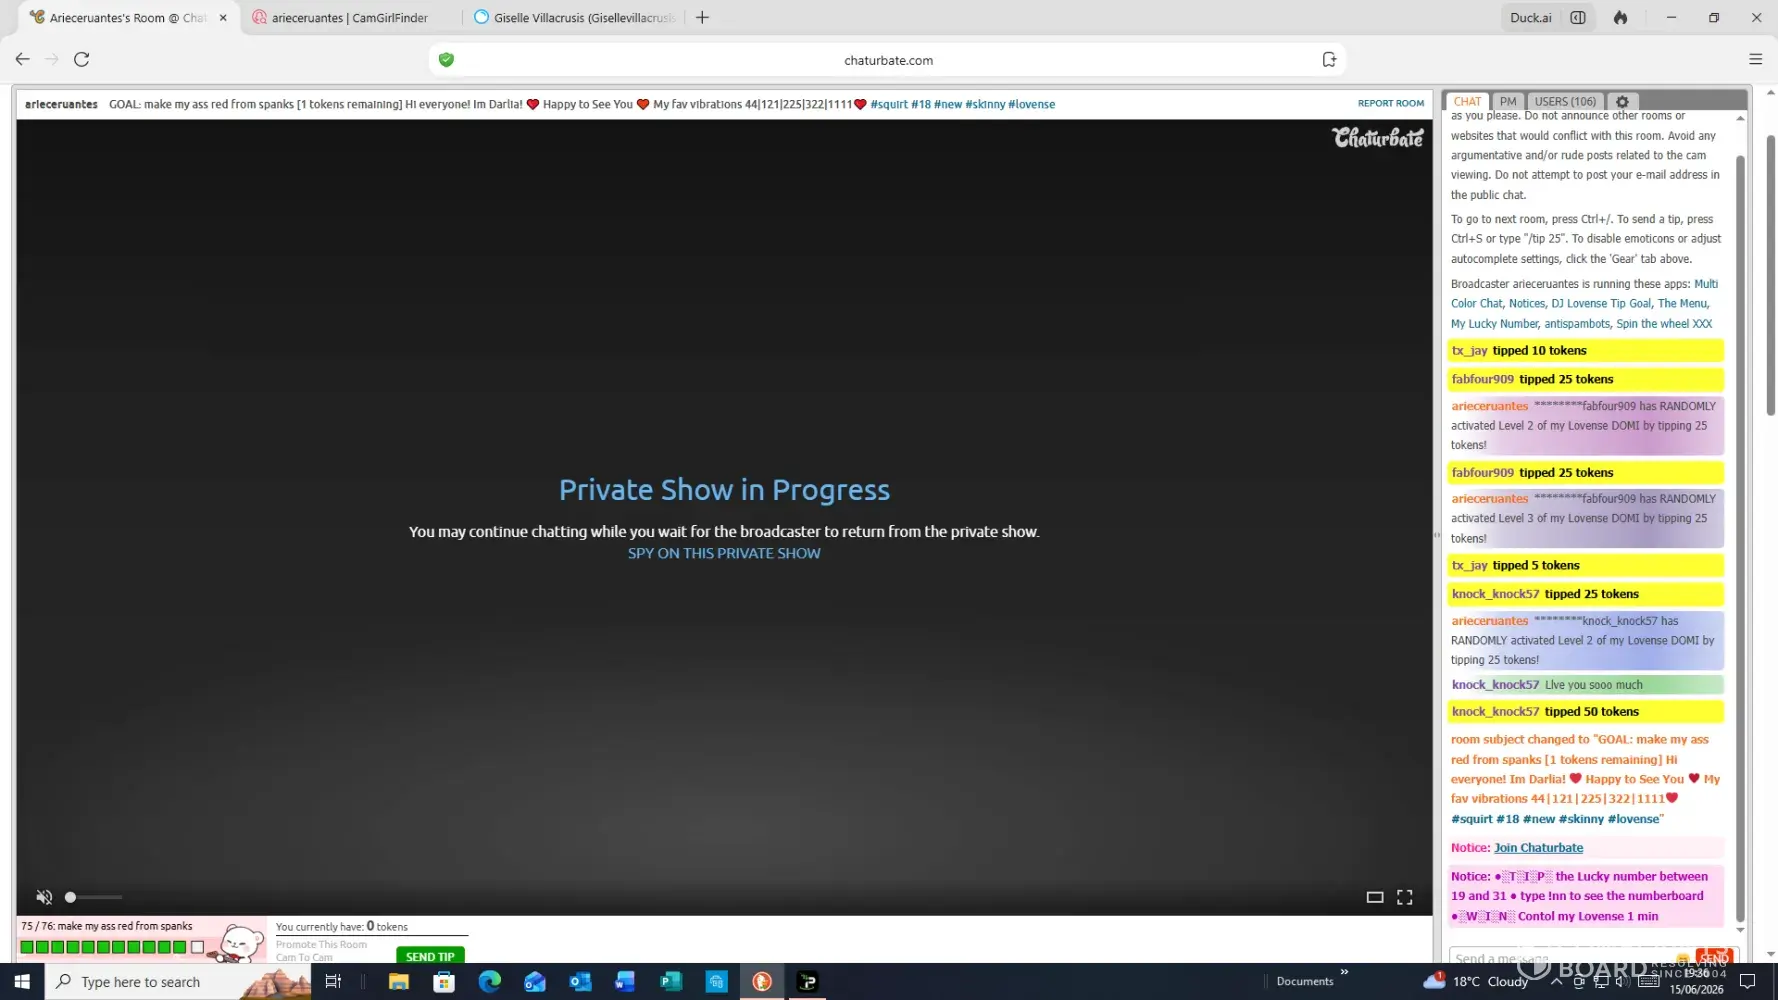Click the Windows taskbar search box
The width and height of the screenshot is (1778, 1000).
pos(180,982)
